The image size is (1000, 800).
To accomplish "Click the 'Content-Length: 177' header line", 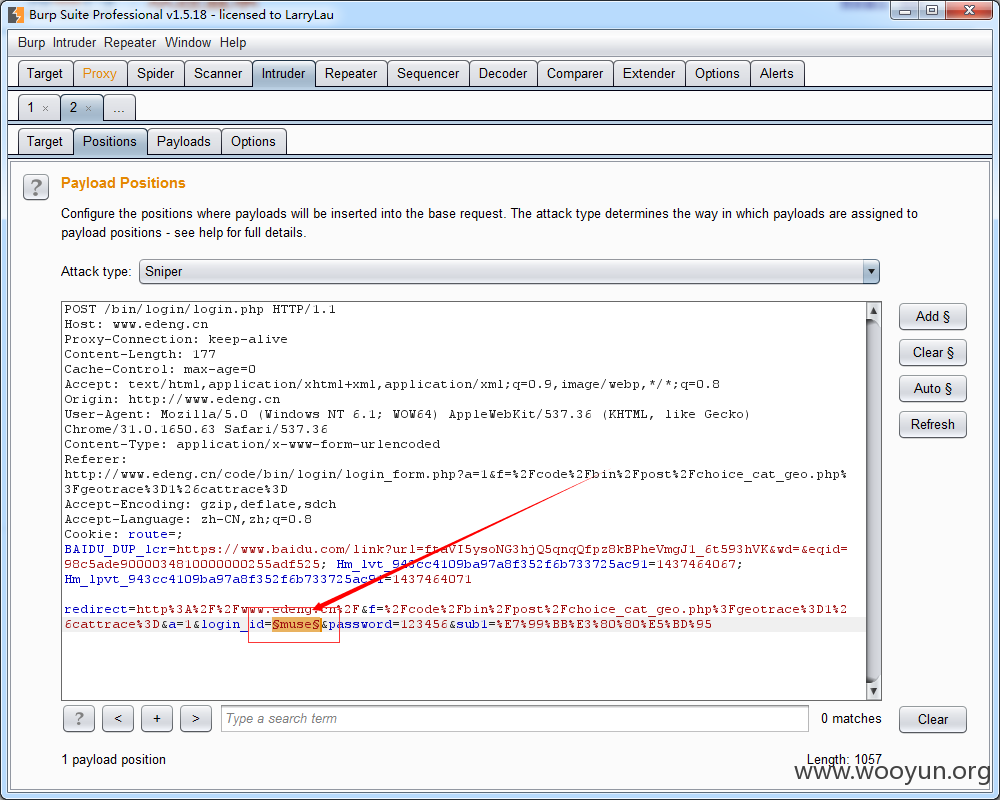I will (140, 354).
